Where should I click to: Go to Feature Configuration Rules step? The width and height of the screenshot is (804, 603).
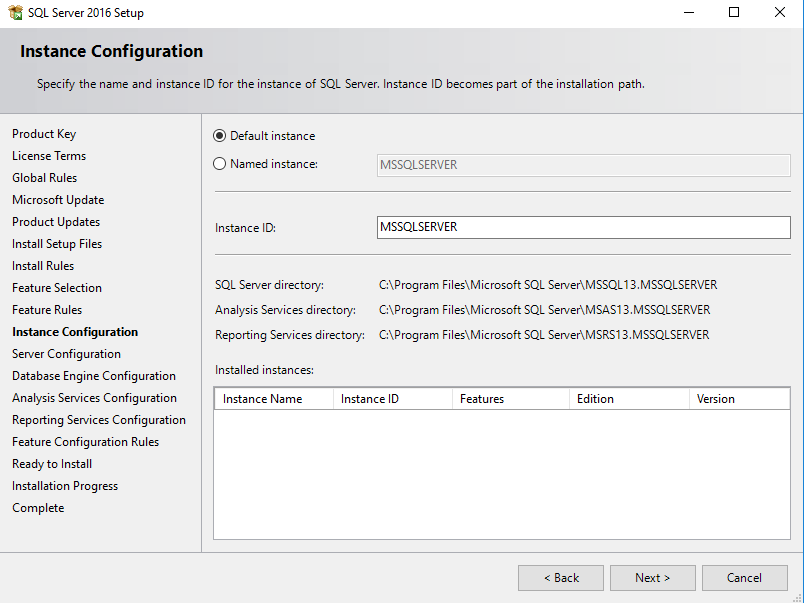coord(86,442)
